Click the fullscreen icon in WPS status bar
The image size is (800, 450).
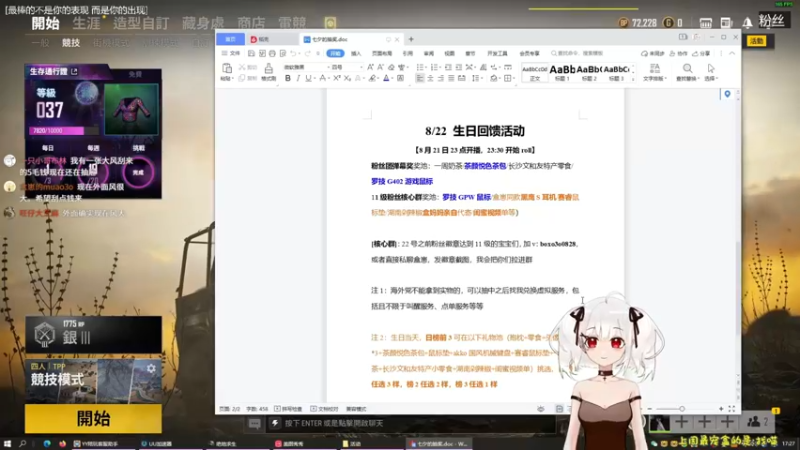tap(732, 409)
